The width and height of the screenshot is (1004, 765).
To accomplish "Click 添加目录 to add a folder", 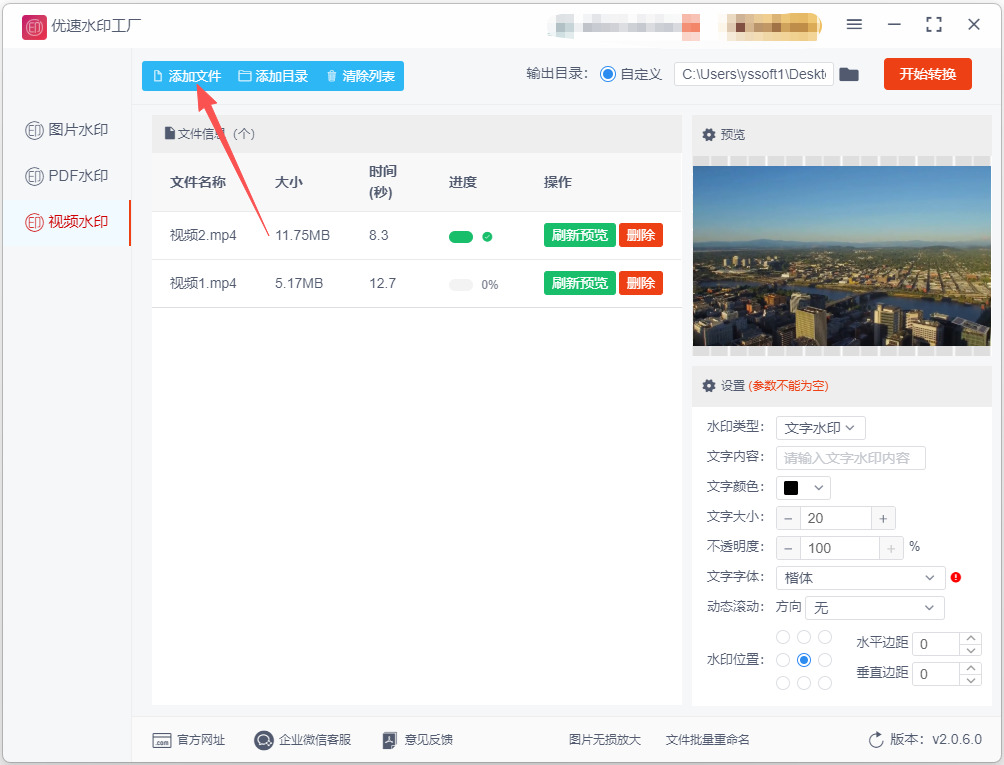I will pyautogui.click(x=273, y=76).
